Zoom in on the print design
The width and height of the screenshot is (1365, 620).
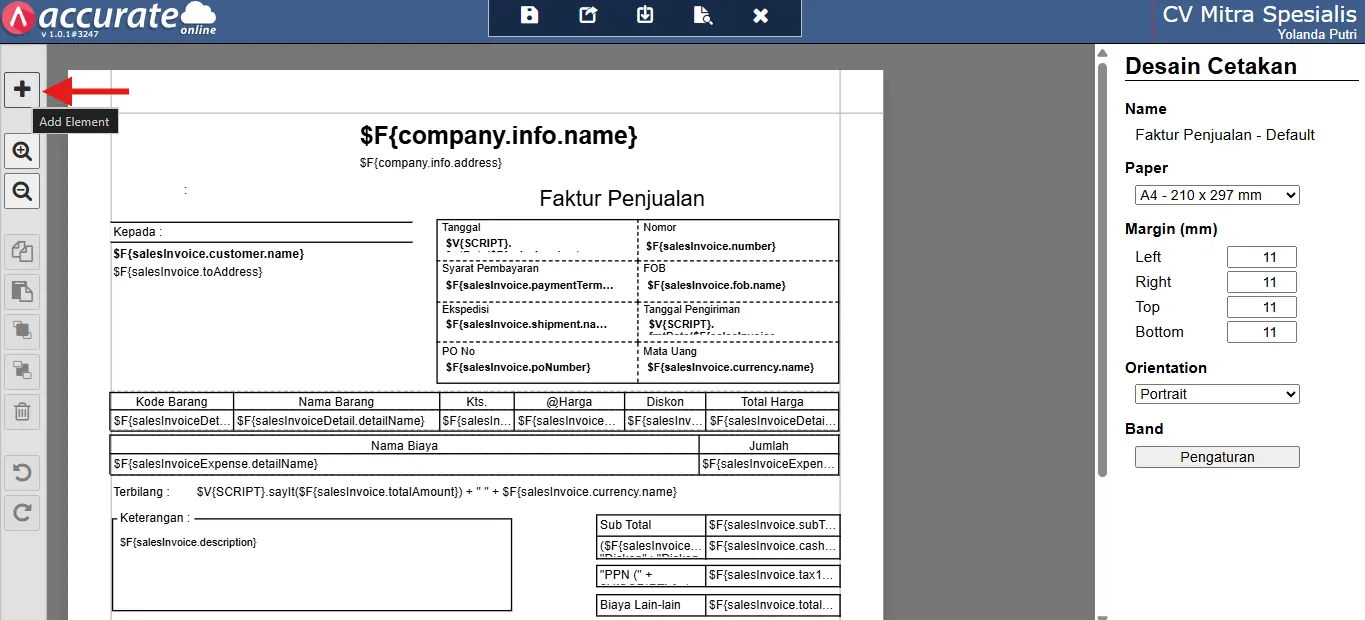(22, 152)
